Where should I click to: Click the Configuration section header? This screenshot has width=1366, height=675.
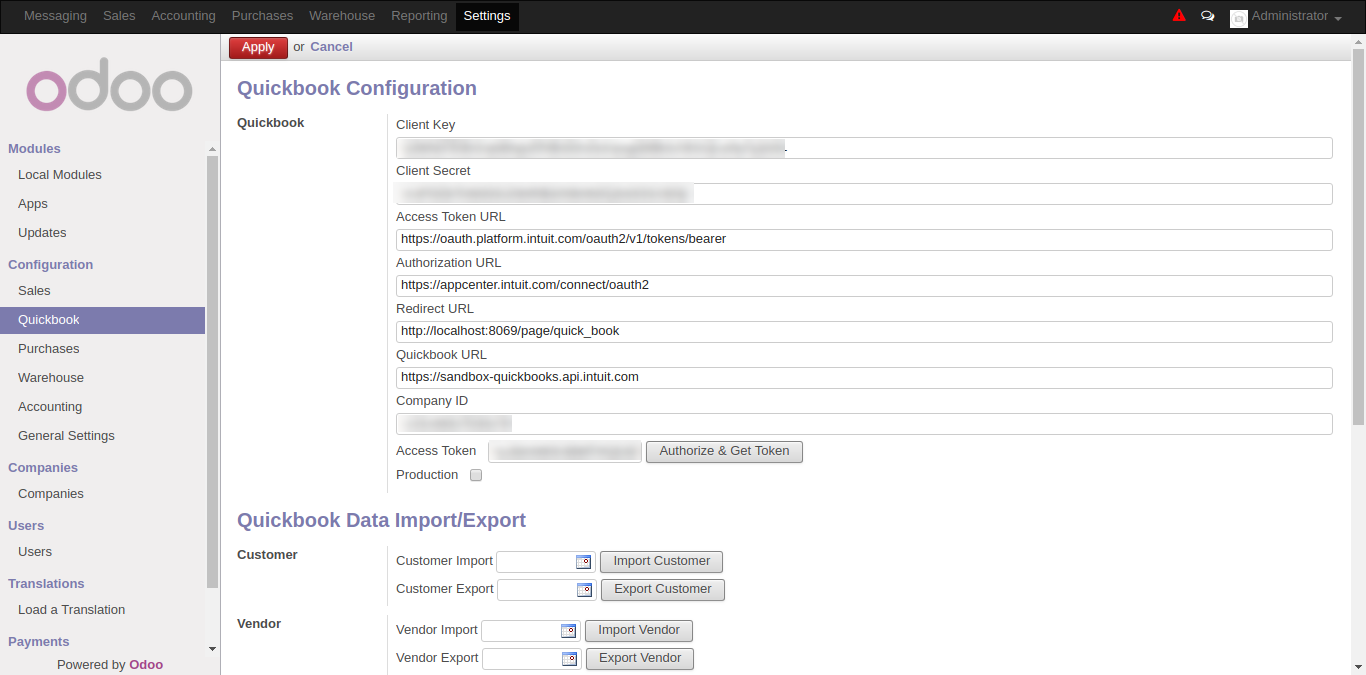[50, 265]
